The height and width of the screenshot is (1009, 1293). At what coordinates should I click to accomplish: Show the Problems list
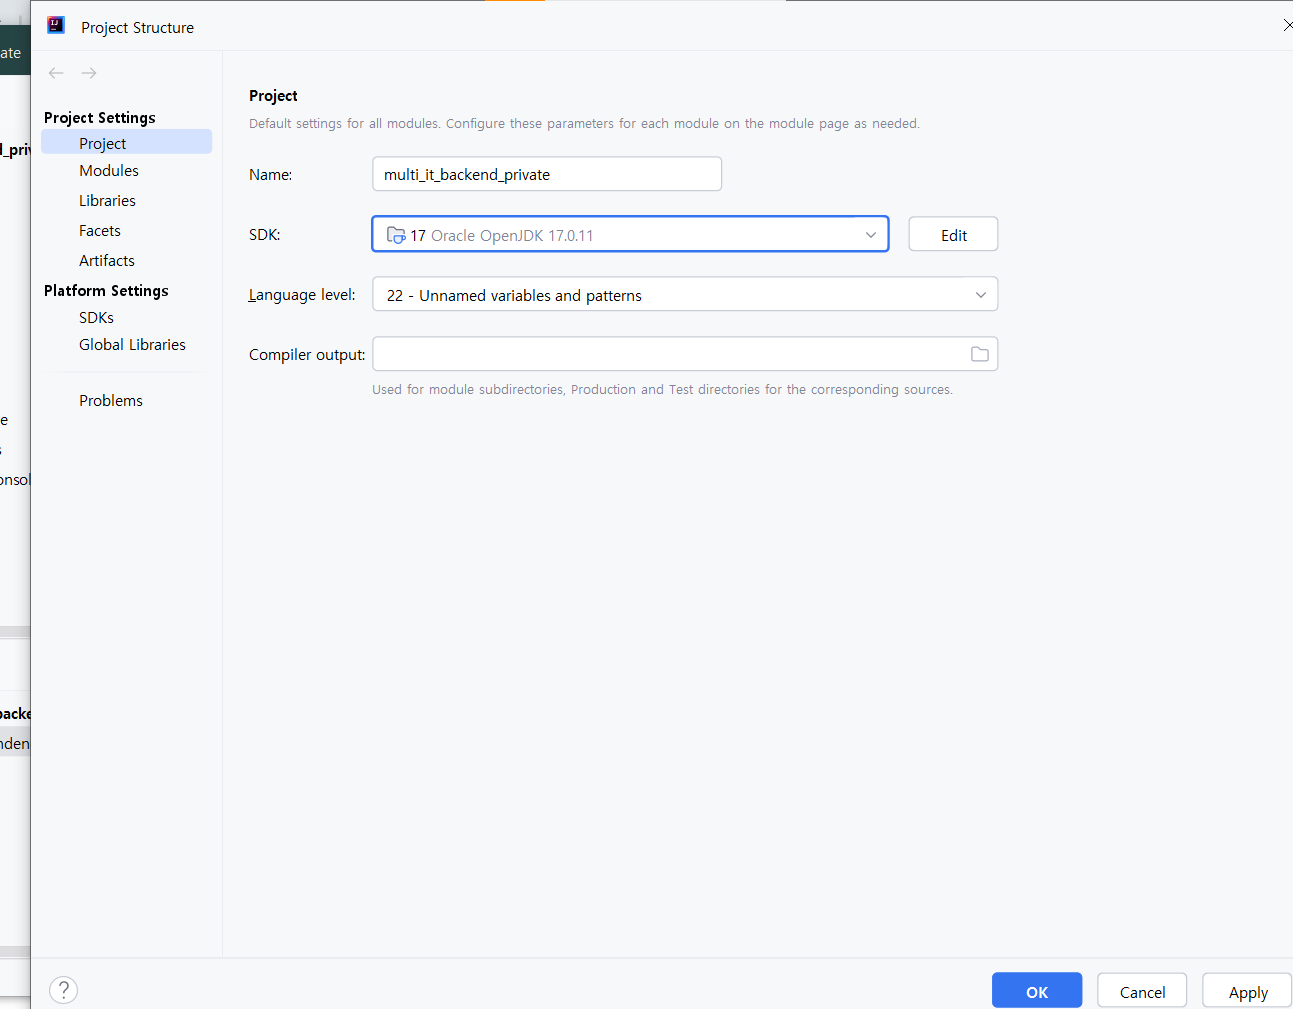click(x=111, y=401)
